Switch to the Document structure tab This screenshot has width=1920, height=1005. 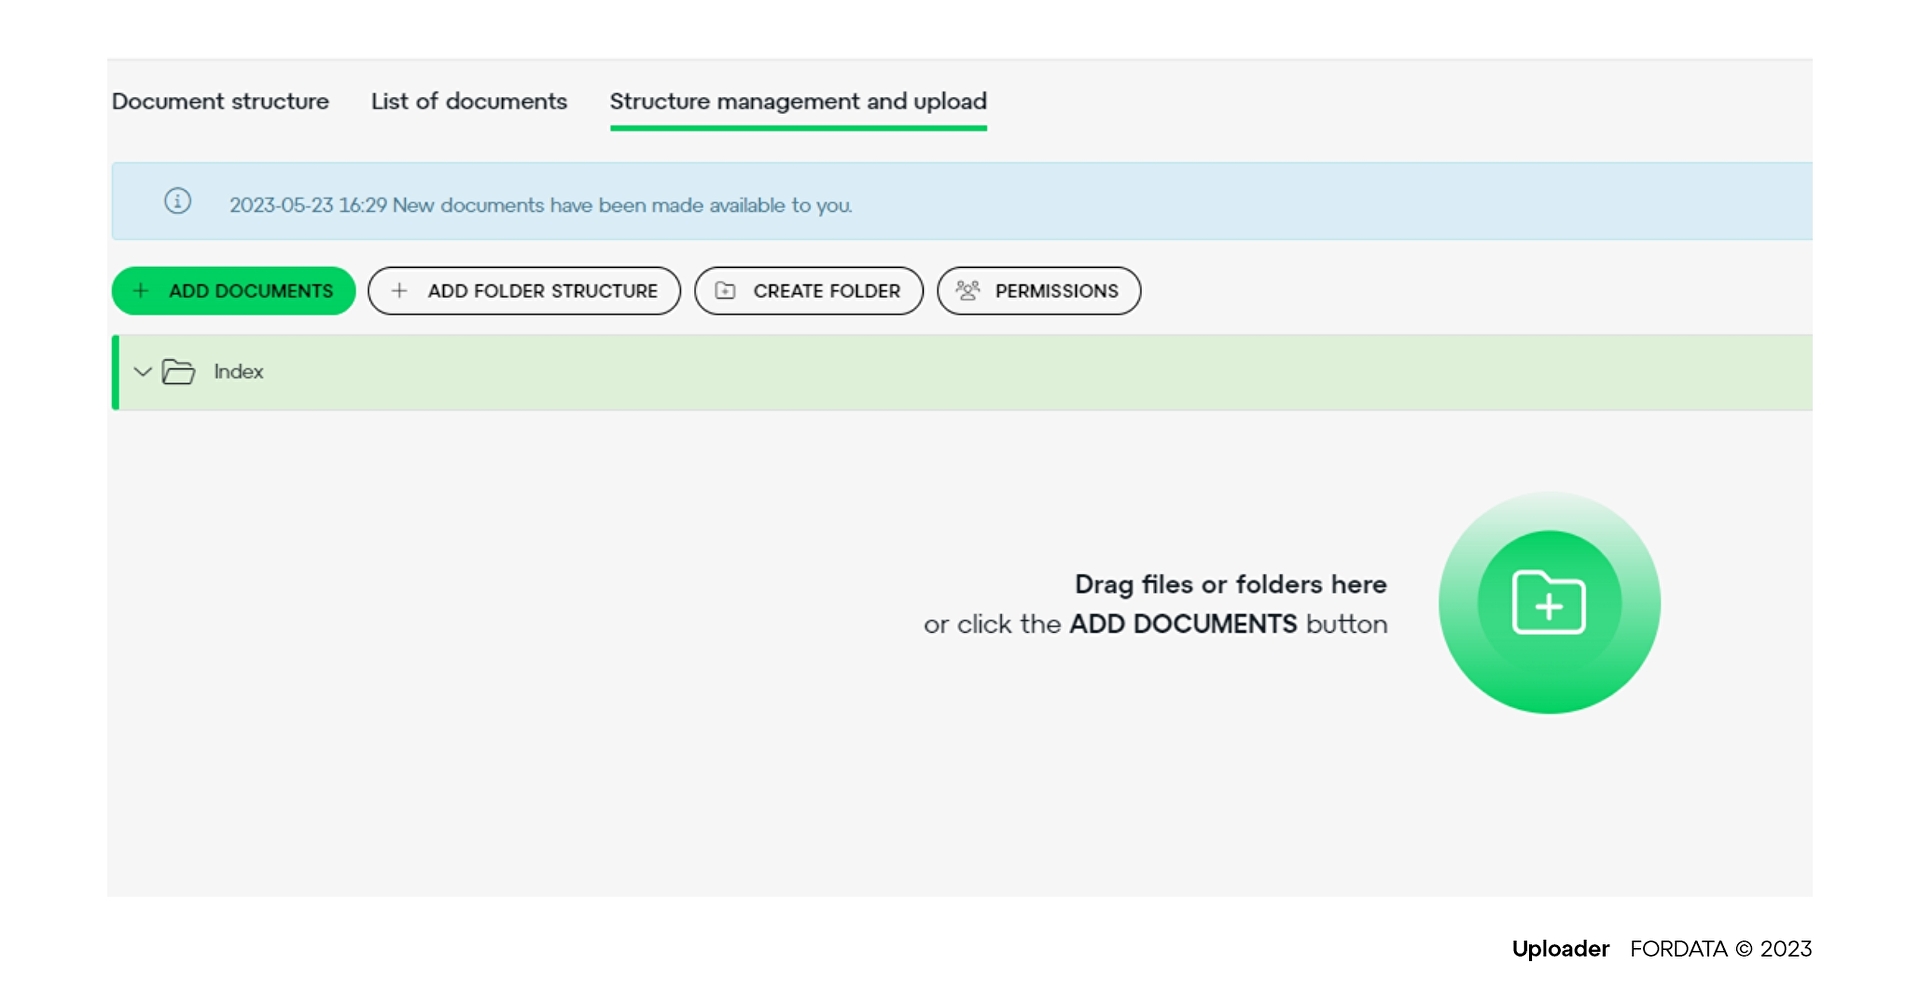tap(220, 101)
